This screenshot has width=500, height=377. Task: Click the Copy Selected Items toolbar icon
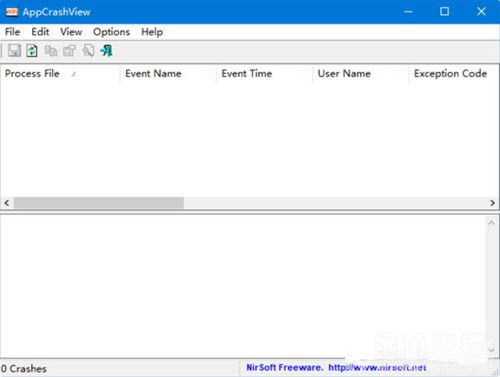pos(51,51)
